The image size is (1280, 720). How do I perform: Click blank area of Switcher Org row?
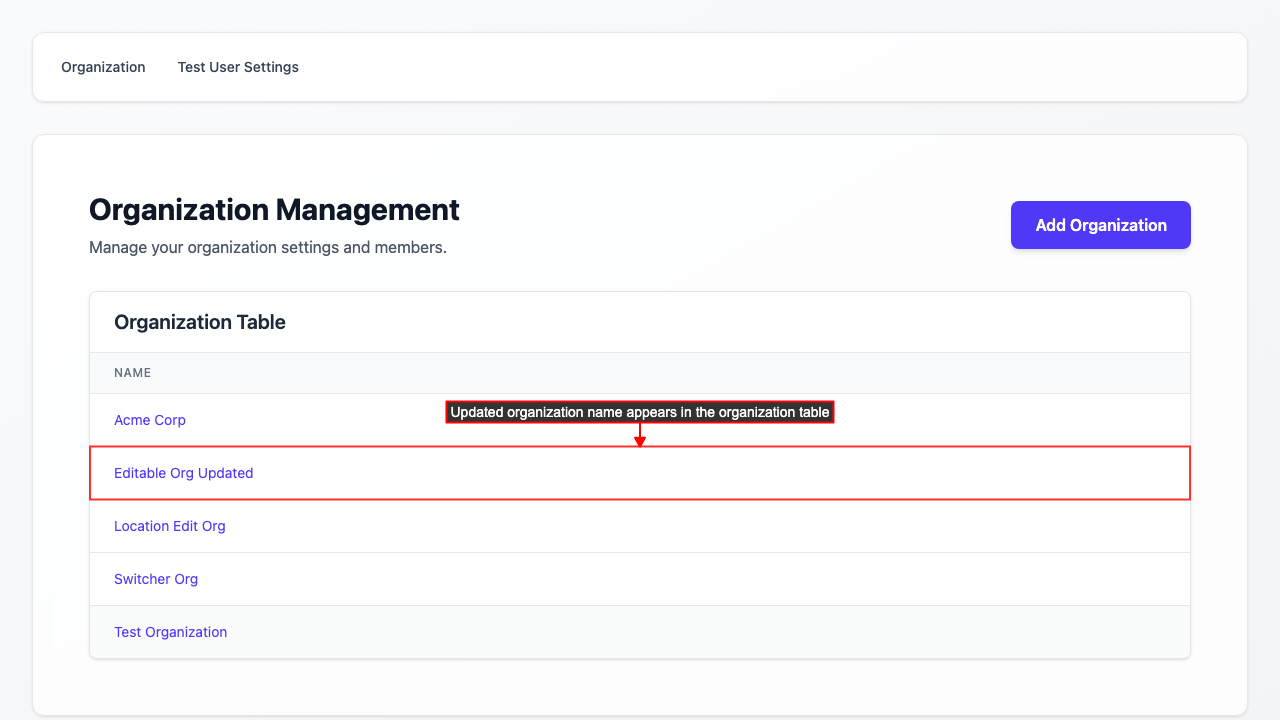pos(700,579)
